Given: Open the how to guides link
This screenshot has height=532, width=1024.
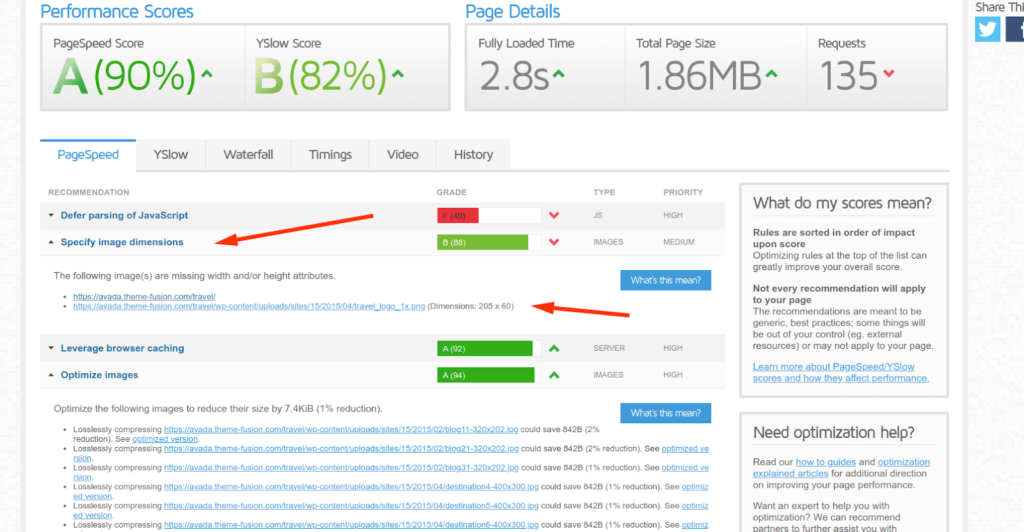Looking at the screenshot, I should [x=825, y=462].
